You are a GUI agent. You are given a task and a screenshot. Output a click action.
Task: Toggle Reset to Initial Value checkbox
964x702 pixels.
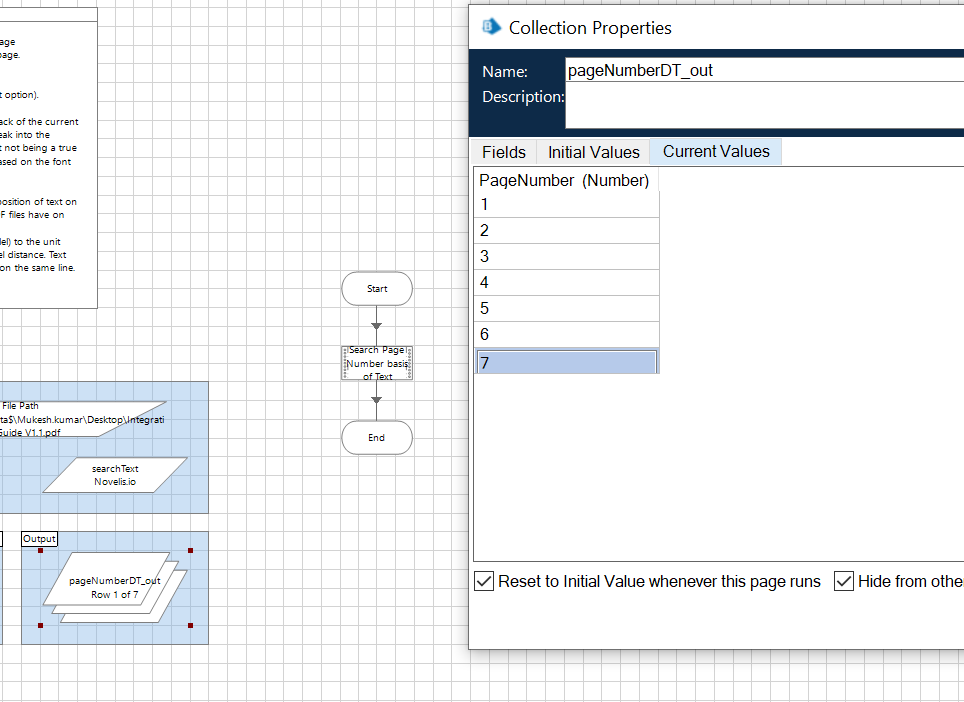[x=484, y=581]
